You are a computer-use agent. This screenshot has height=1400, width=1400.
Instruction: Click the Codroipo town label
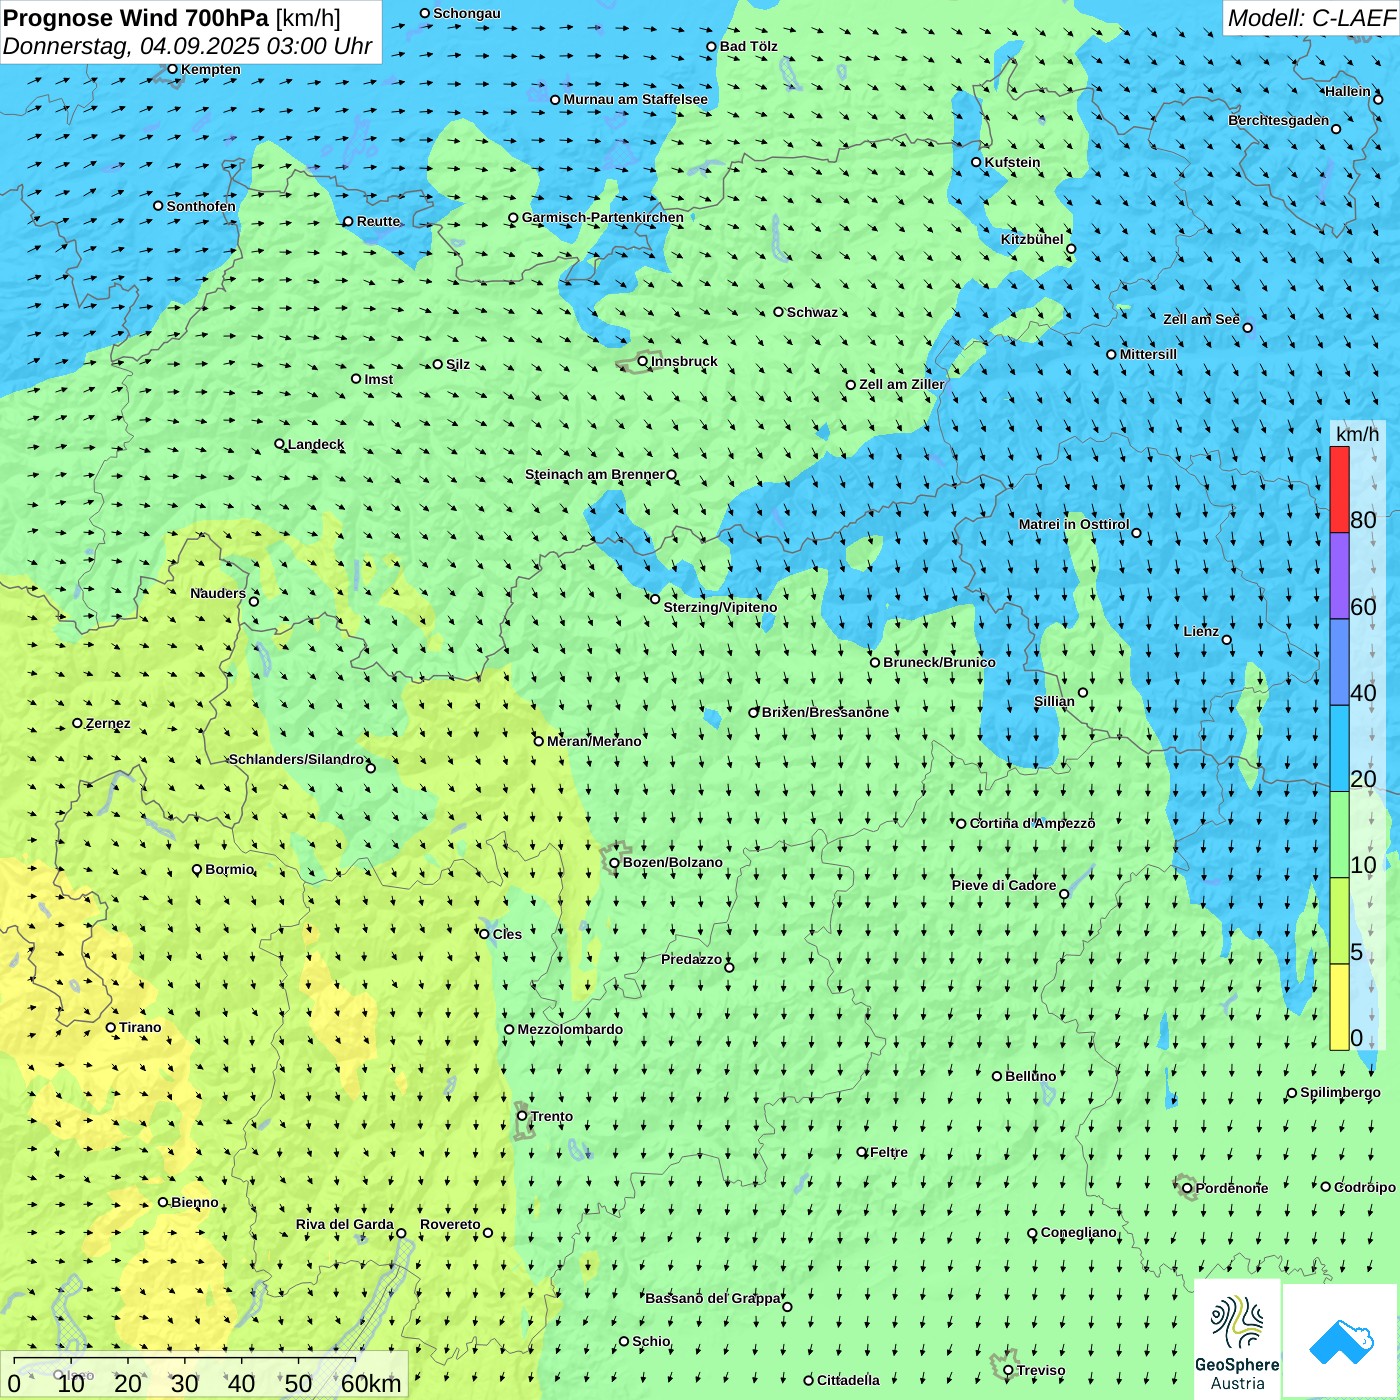[1364, 1187]
